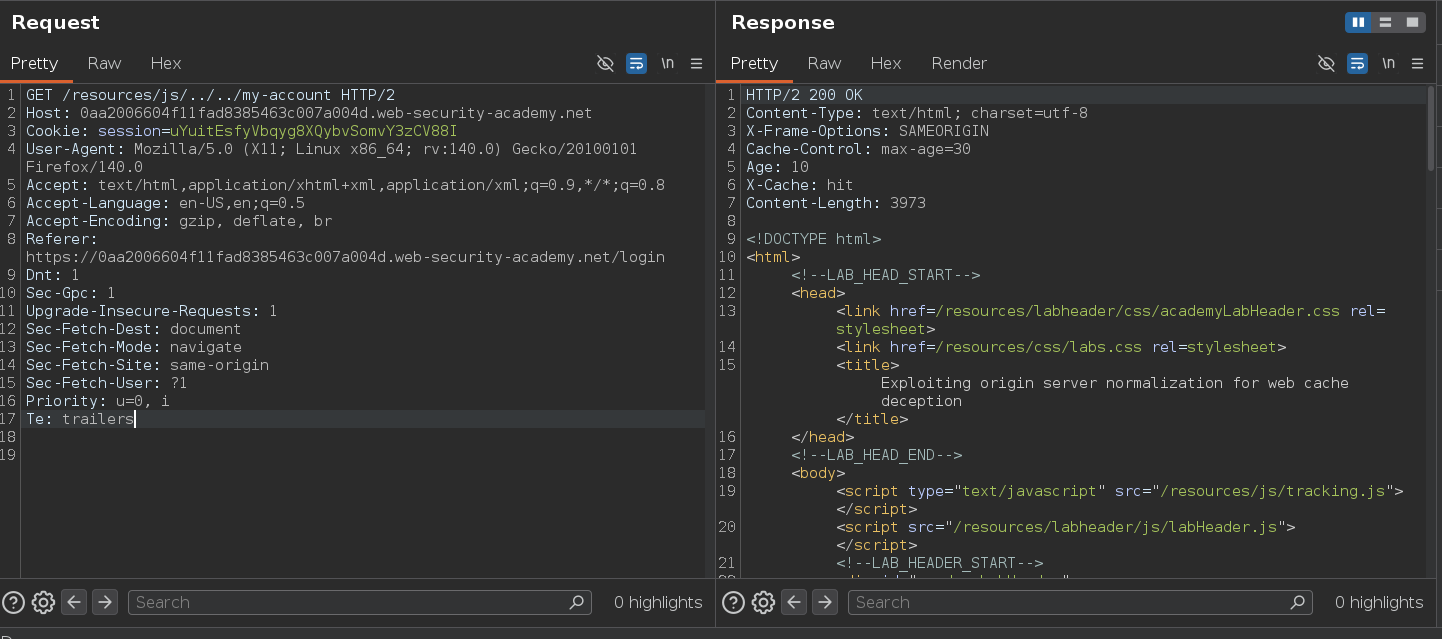1442x639 pixels.
Task: Click the session cookie value
Action: [x=314, y=131]
